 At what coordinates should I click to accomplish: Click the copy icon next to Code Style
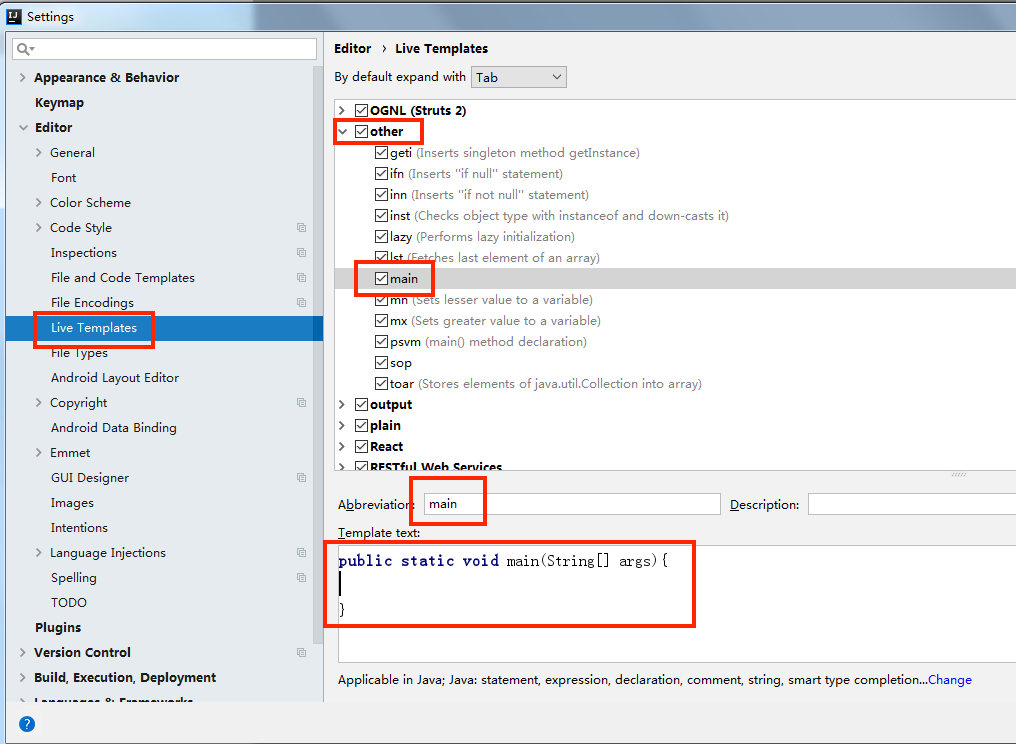[301, 228]
